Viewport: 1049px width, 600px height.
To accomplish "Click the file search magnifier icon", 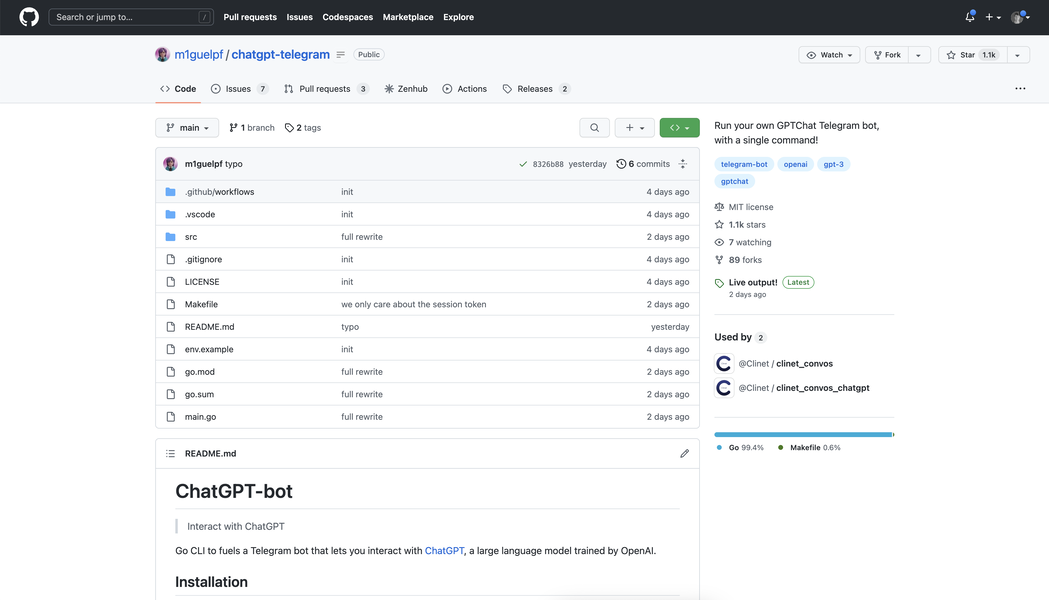I will coord(594,128).
